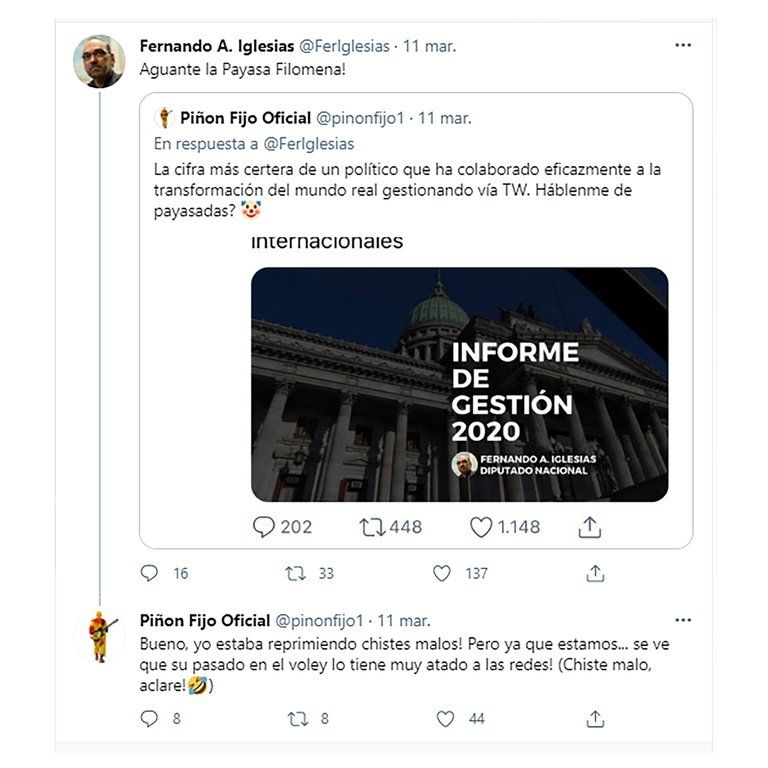Like the Fernando Iglesias tweet with 137 likes

442,573
